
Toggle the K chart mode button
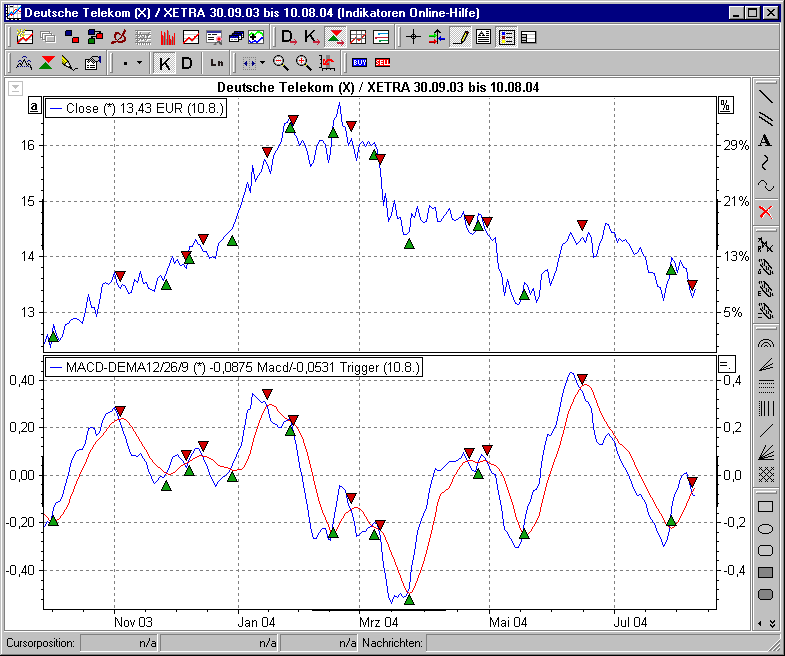coord(165,63)
